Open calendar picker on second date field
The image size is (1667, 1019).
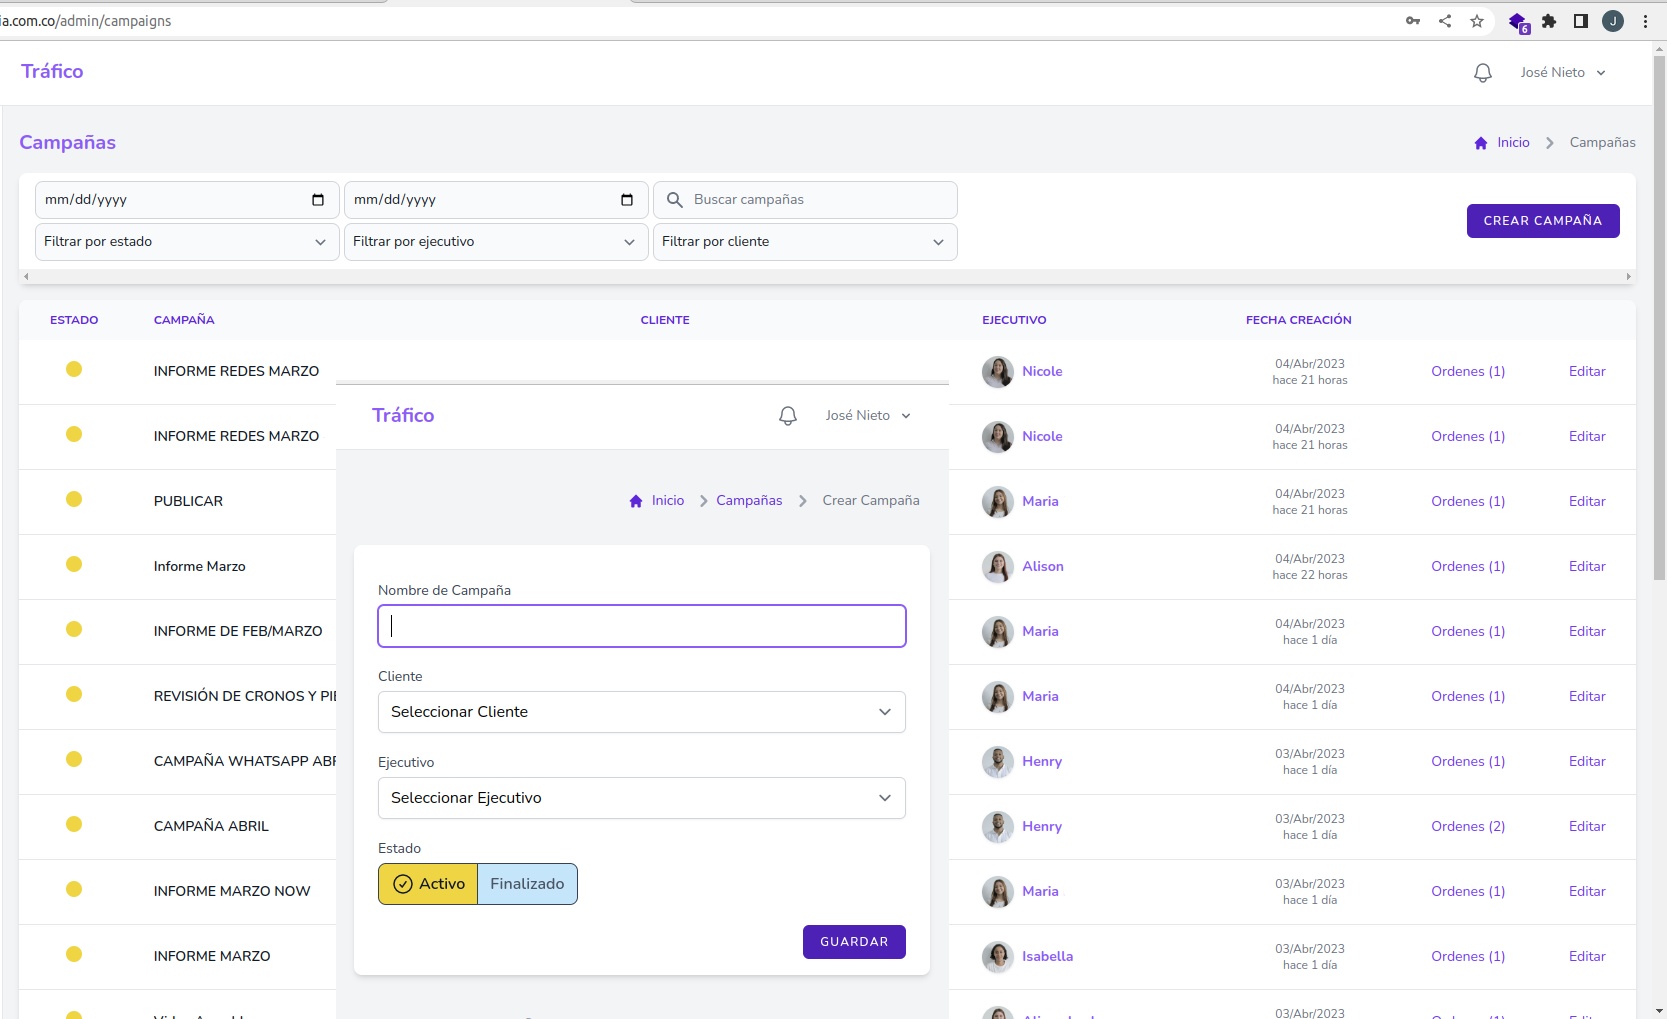pyautogui.click(x=627, y=200)
